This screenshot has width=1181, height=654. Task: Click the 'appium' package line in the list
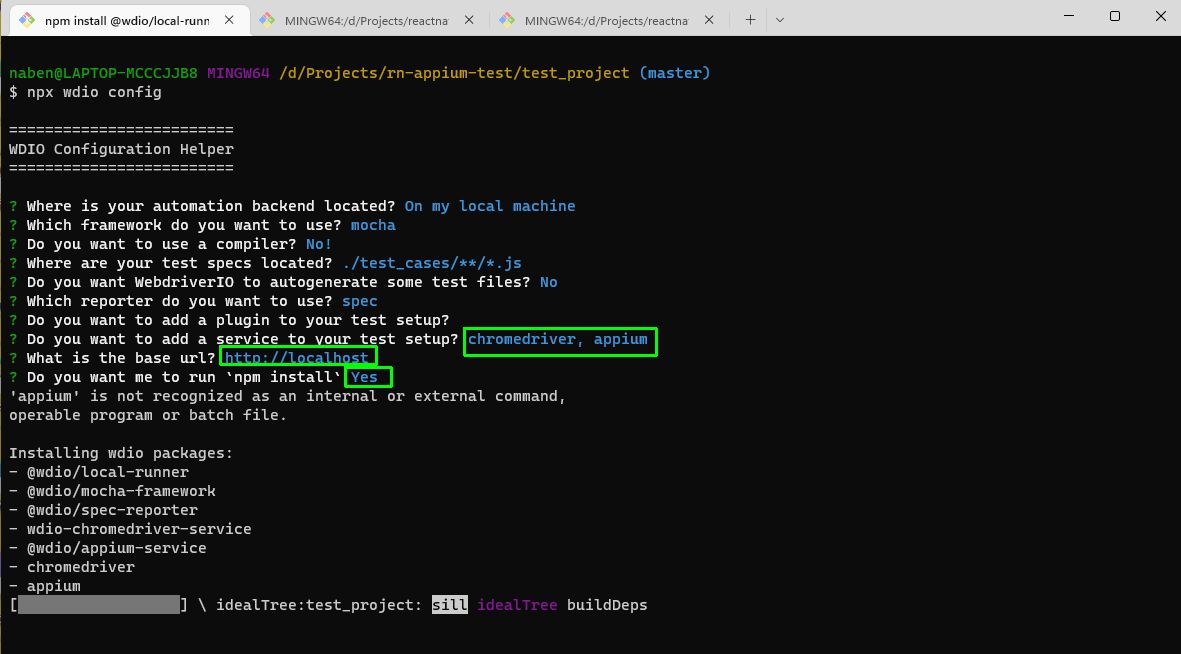point(44,586)
